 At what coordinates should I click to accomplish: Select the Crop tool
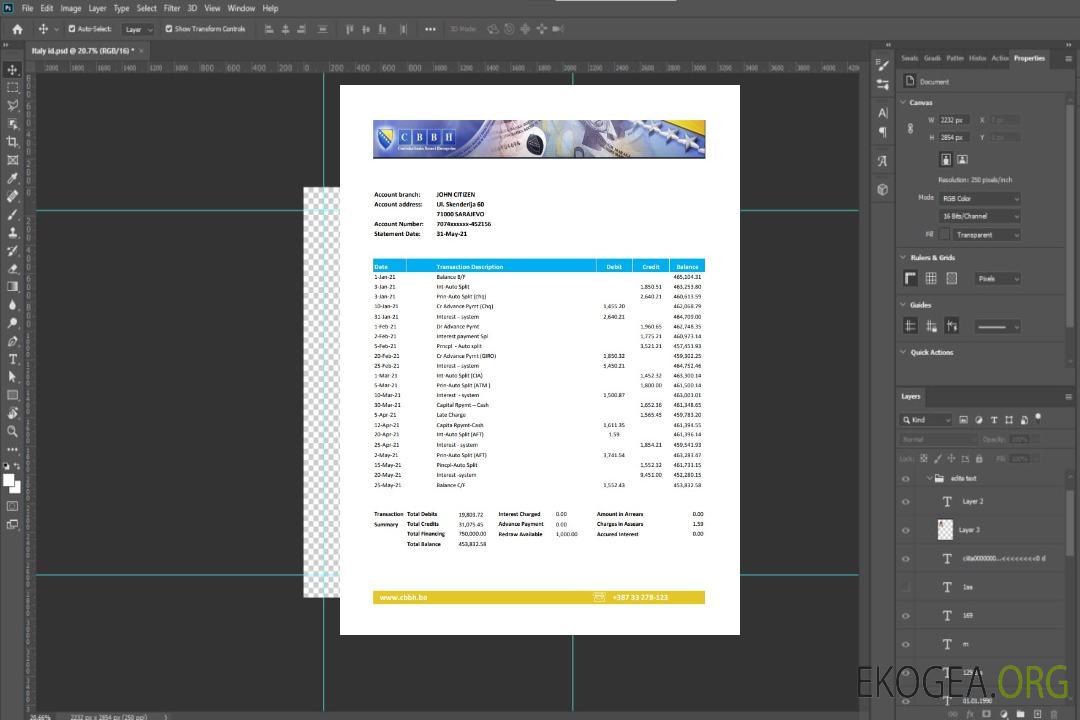pos(12,142)
